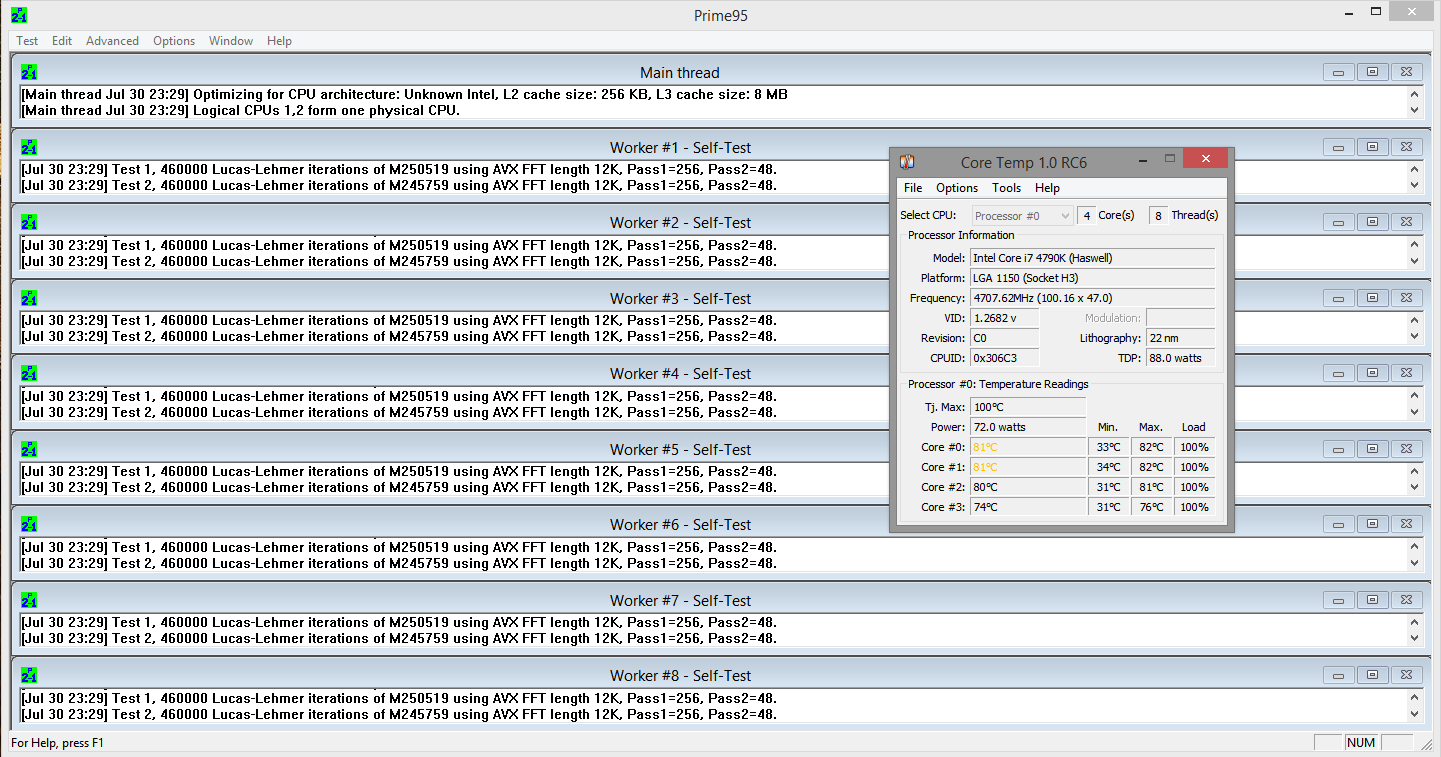Screen dimensions: 1441x757
Task: Open Prime95 Help menu
Action: [279, 41]
